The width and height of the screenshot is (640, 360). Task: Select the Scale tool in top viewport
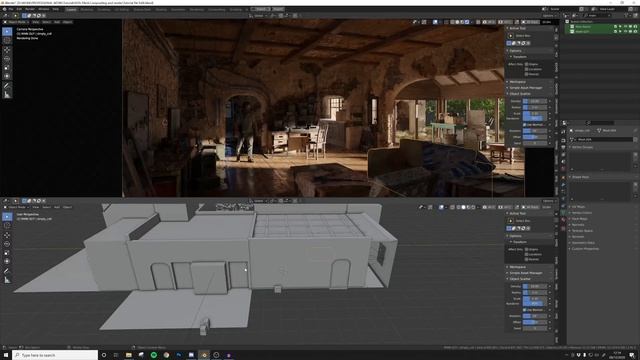click(x=7, y=68)
